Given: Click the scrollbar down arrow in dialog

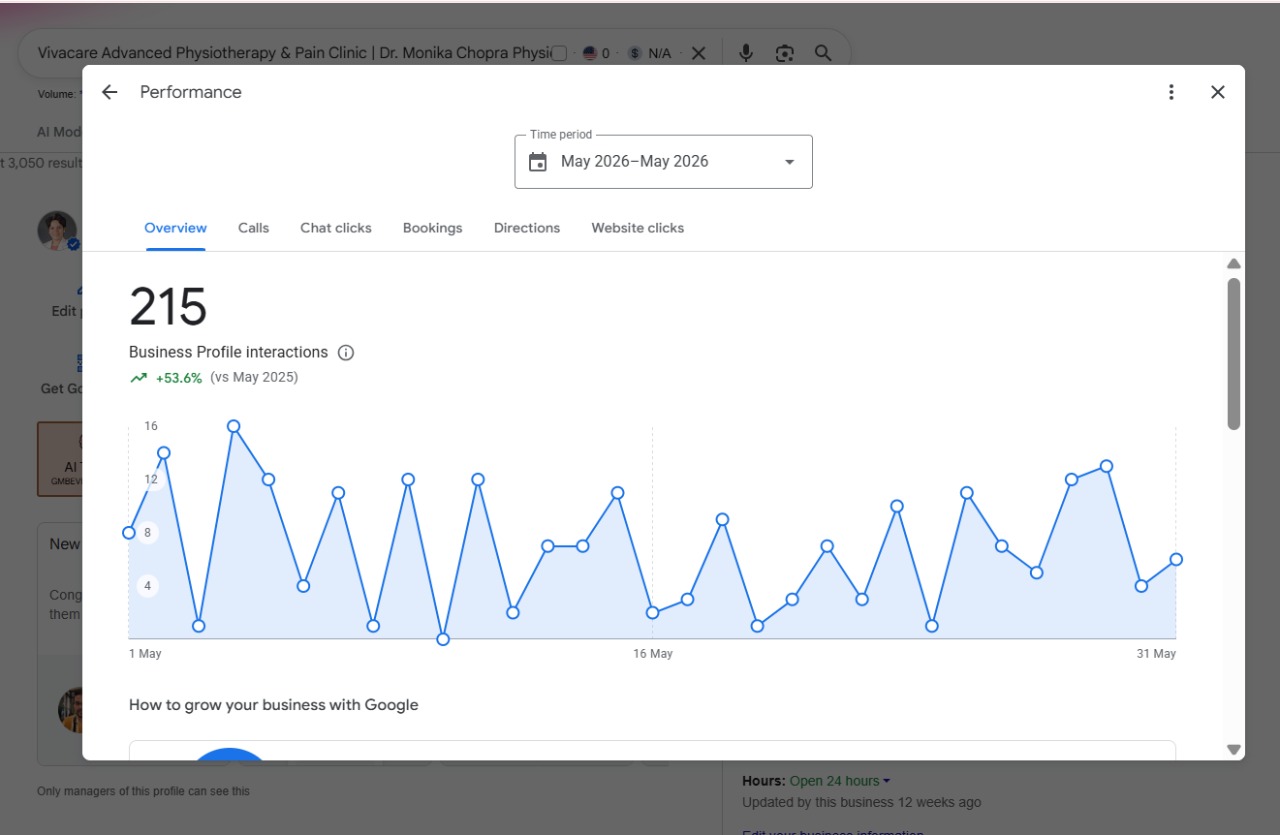Looking at the screenshot, I should (x=1234, y=749).
